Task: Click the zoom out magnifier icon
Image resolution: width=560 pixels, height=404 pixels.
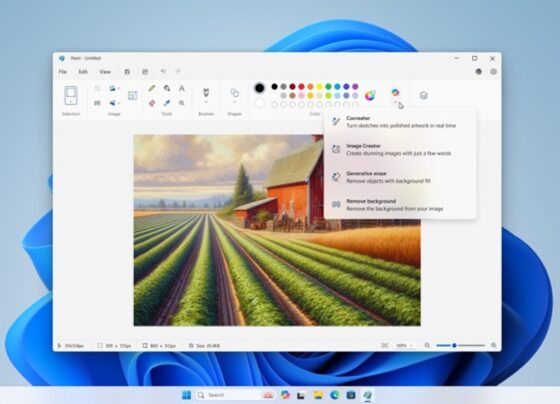Action: (x=427, y=345)
